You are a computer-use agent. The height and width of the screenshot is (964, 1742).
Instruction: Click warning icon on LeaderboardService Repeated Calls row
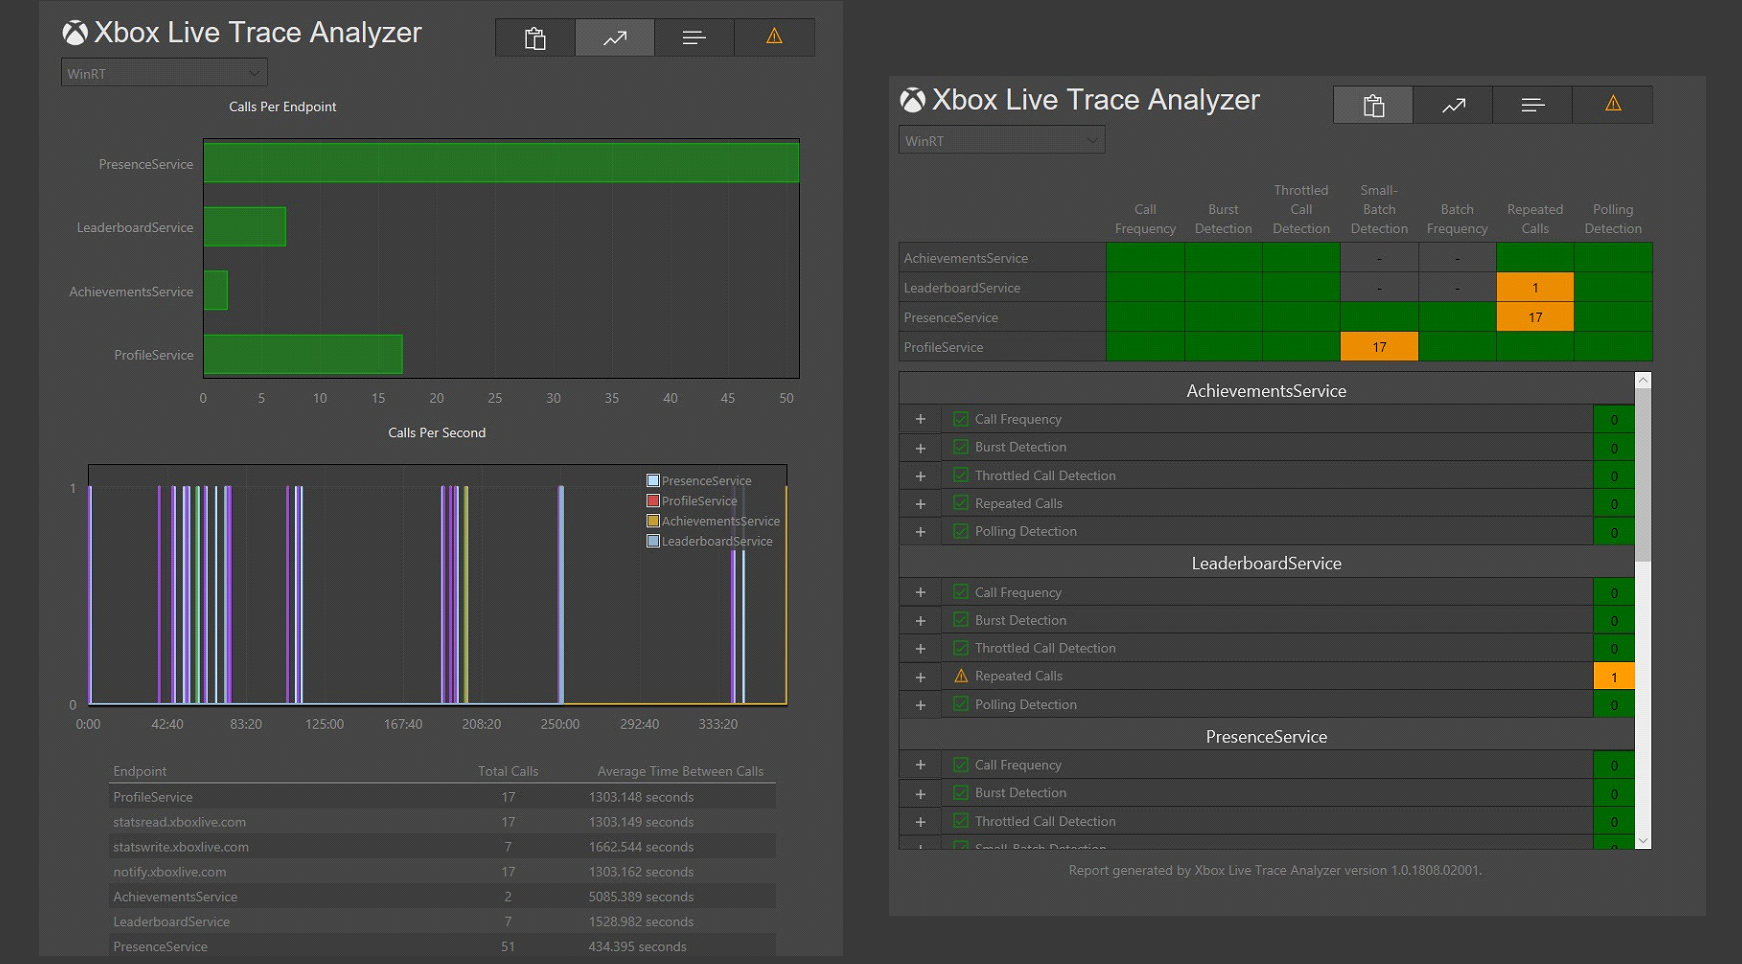click(x=961, y=676)
